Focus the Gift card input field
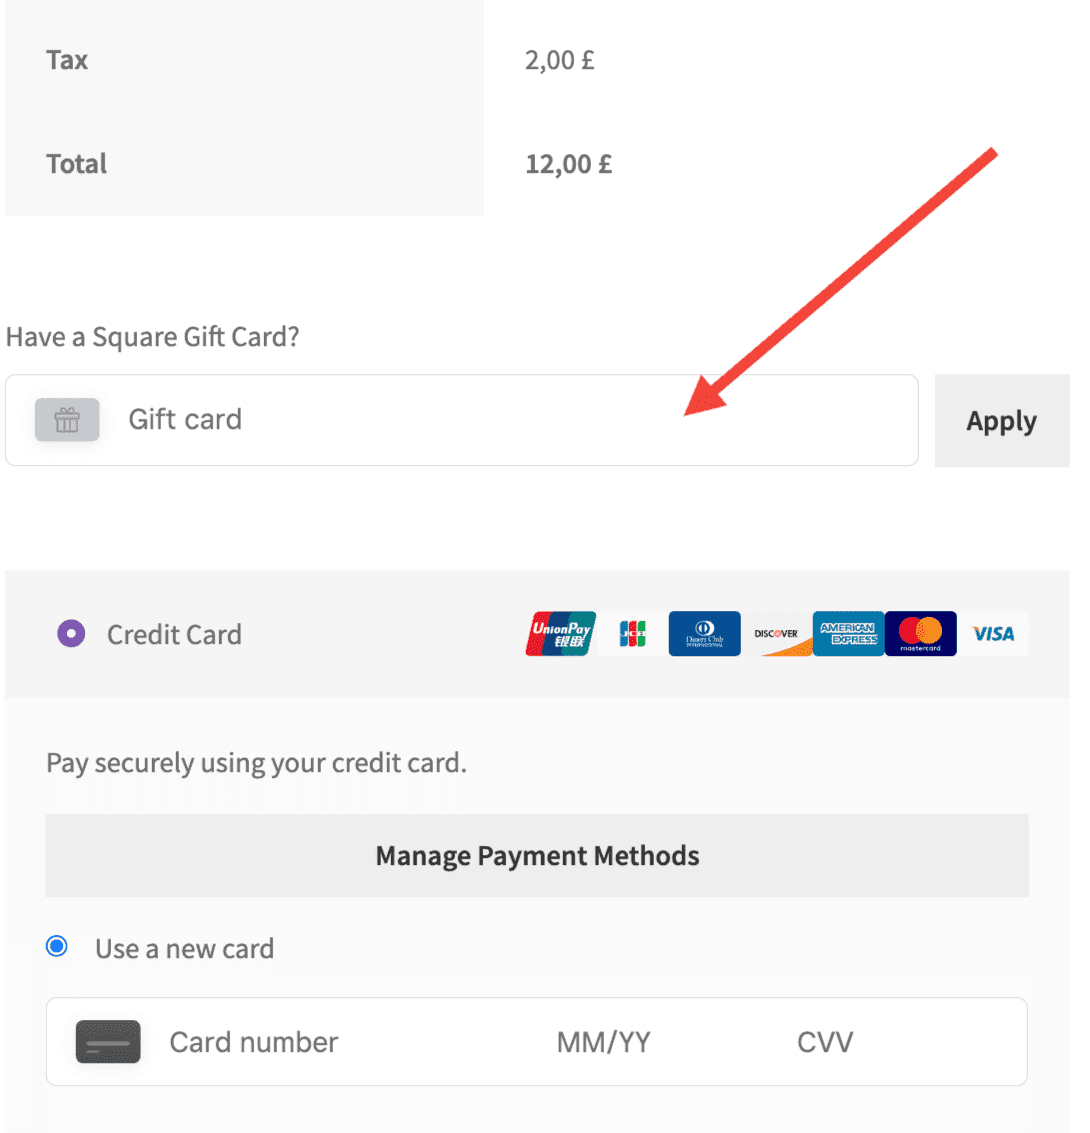Viewport: 1090px width, 1133px height. tap(500, 420)
